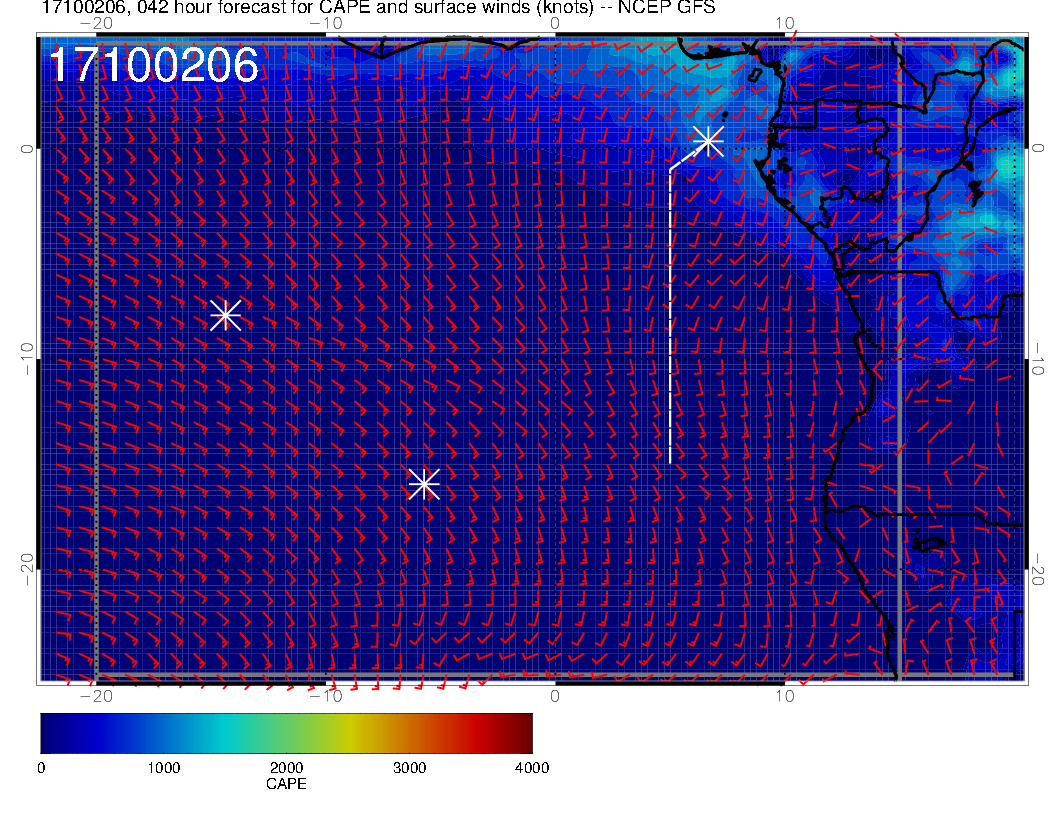
Task: Click the left axis latitude label -10
Action: (x=26, y=359)
